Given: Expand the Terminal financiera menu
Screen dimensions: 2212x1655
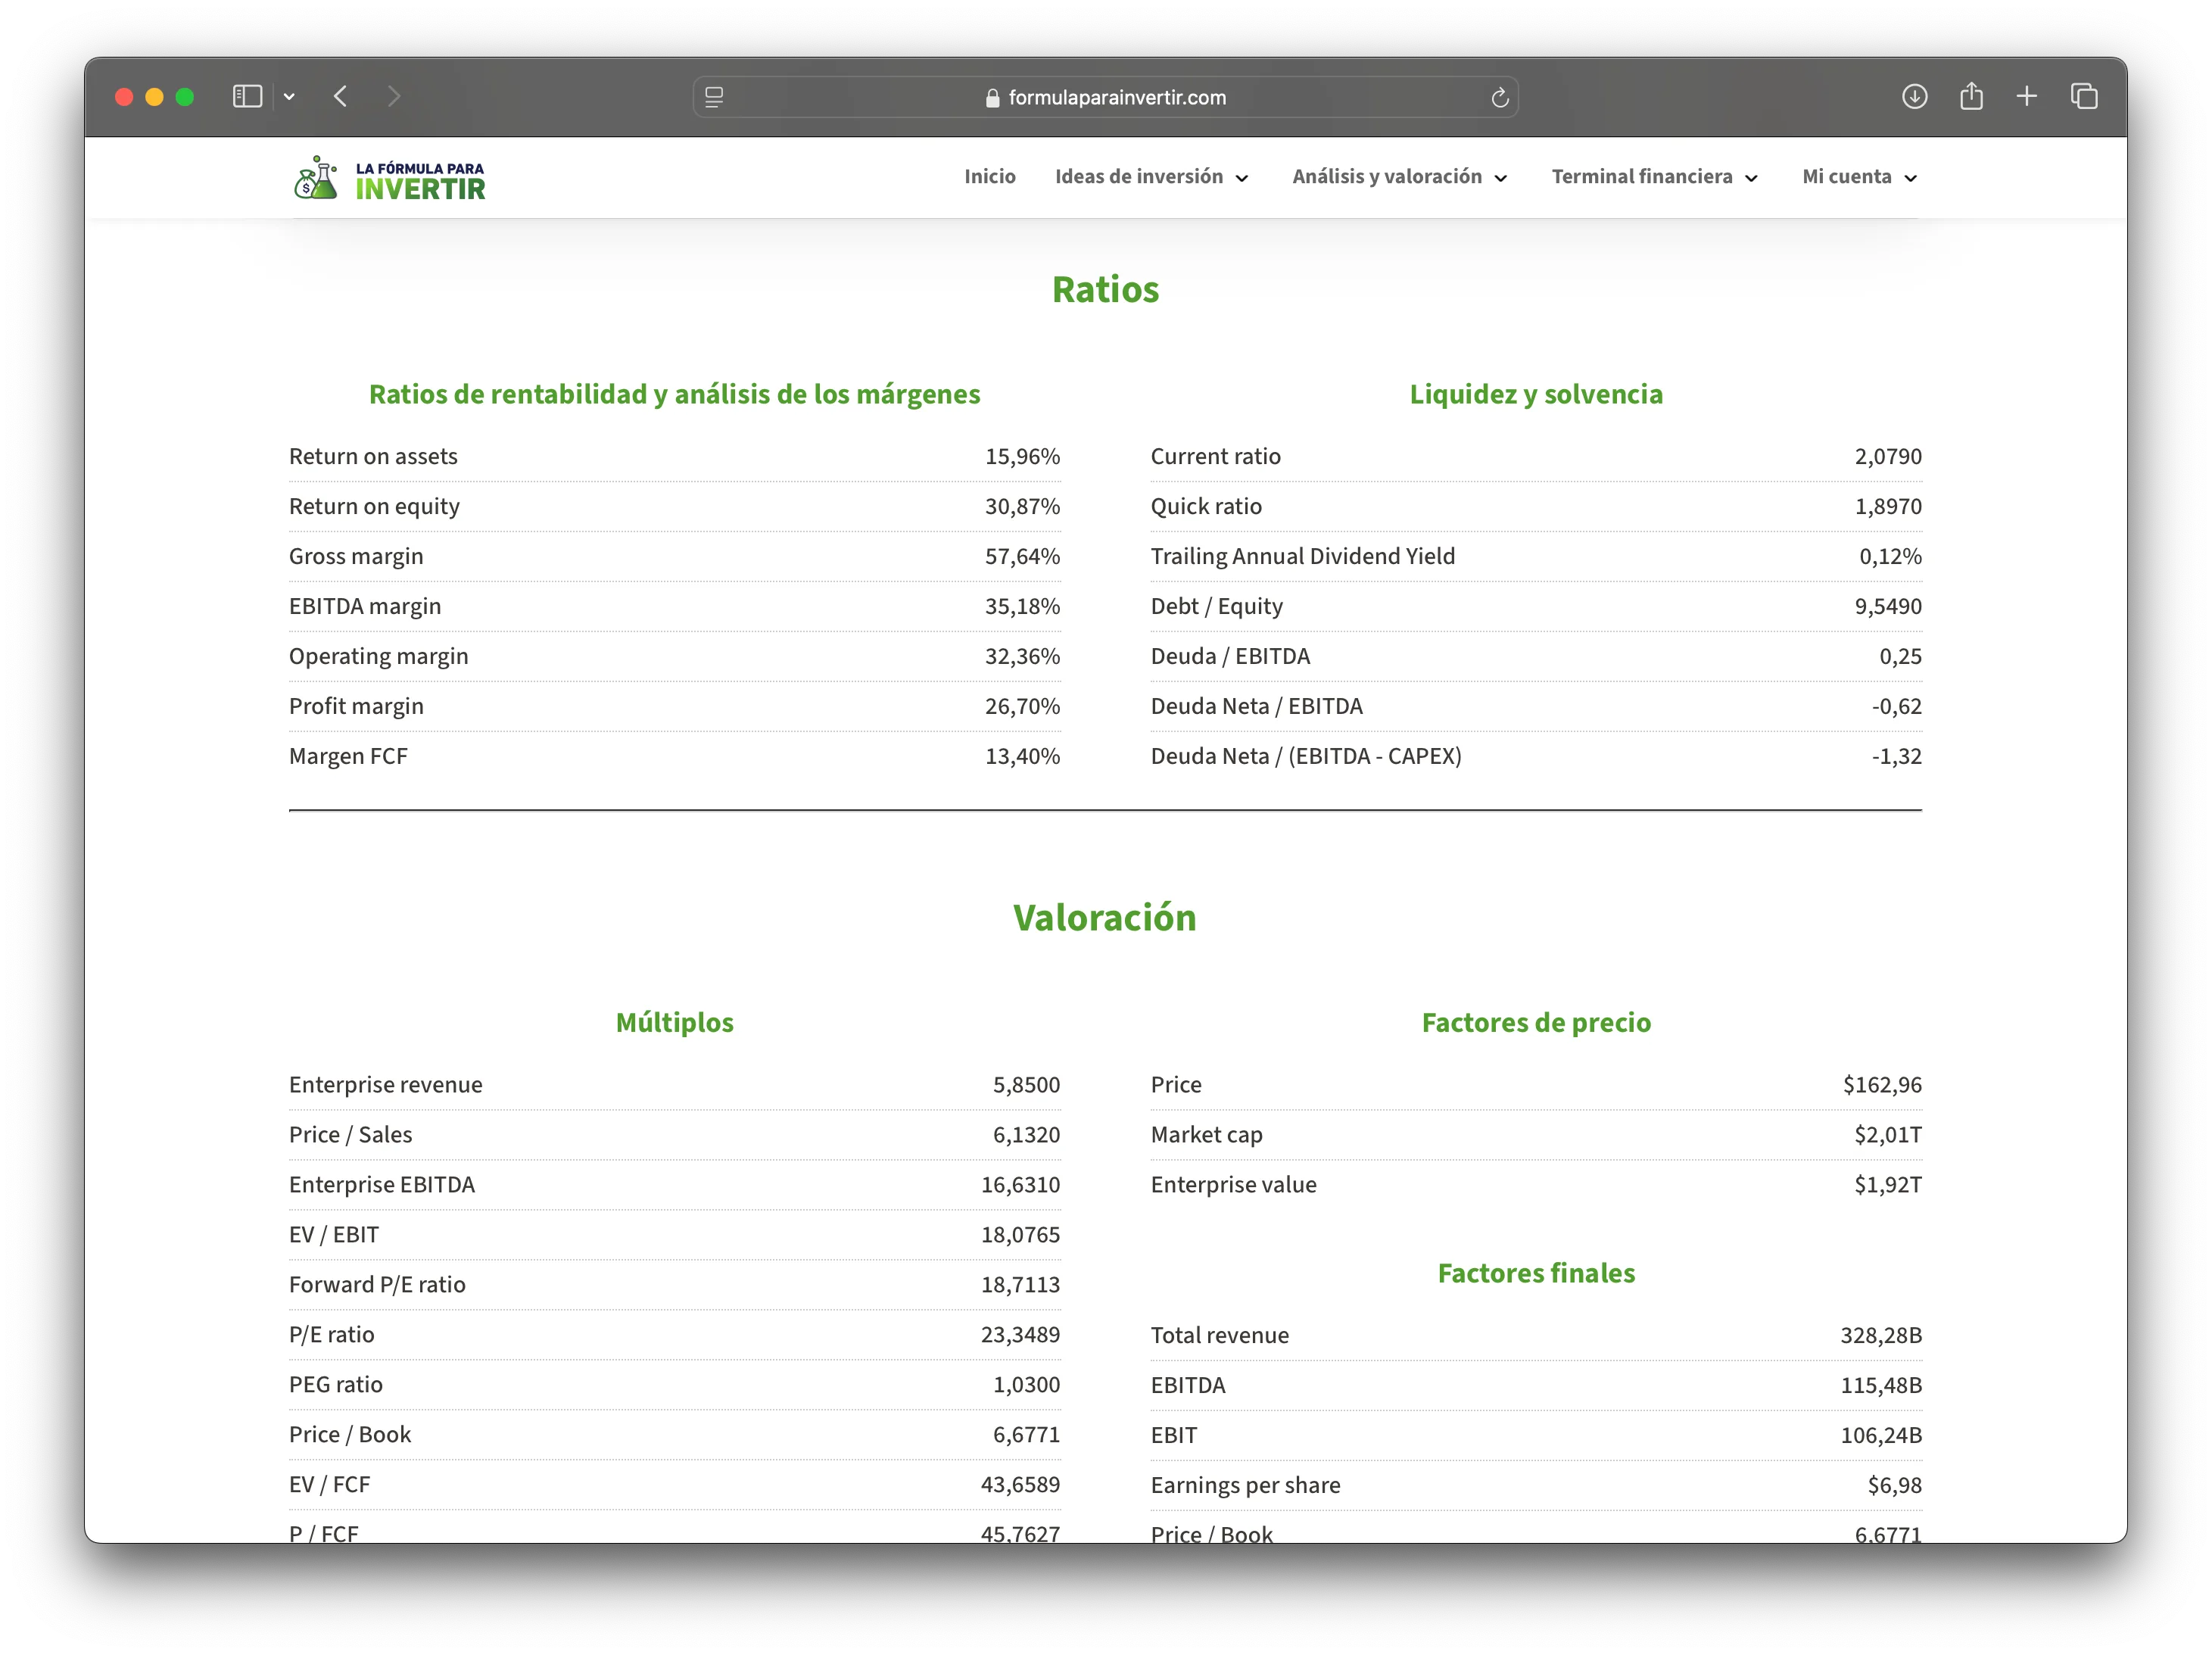Looking at the screenshot, I should (x=1654, y=176).
